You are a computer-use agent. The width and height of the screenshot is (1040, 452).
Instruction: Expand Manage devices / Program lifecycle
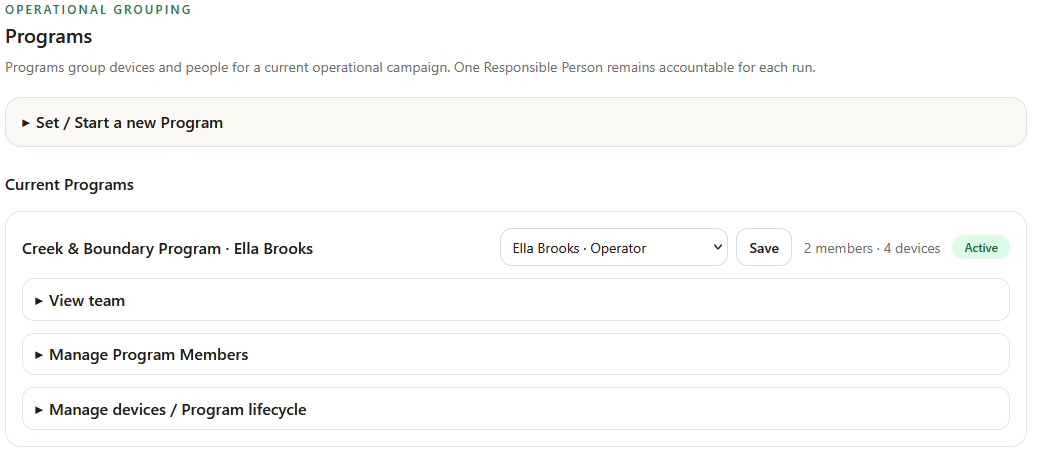point(515,409)
